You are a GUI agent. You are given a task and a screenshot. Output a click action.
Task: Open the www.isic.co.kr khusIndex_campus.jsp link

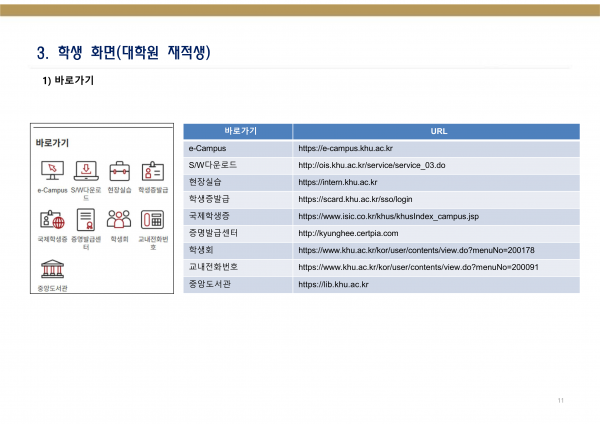[x=389, y=216]
